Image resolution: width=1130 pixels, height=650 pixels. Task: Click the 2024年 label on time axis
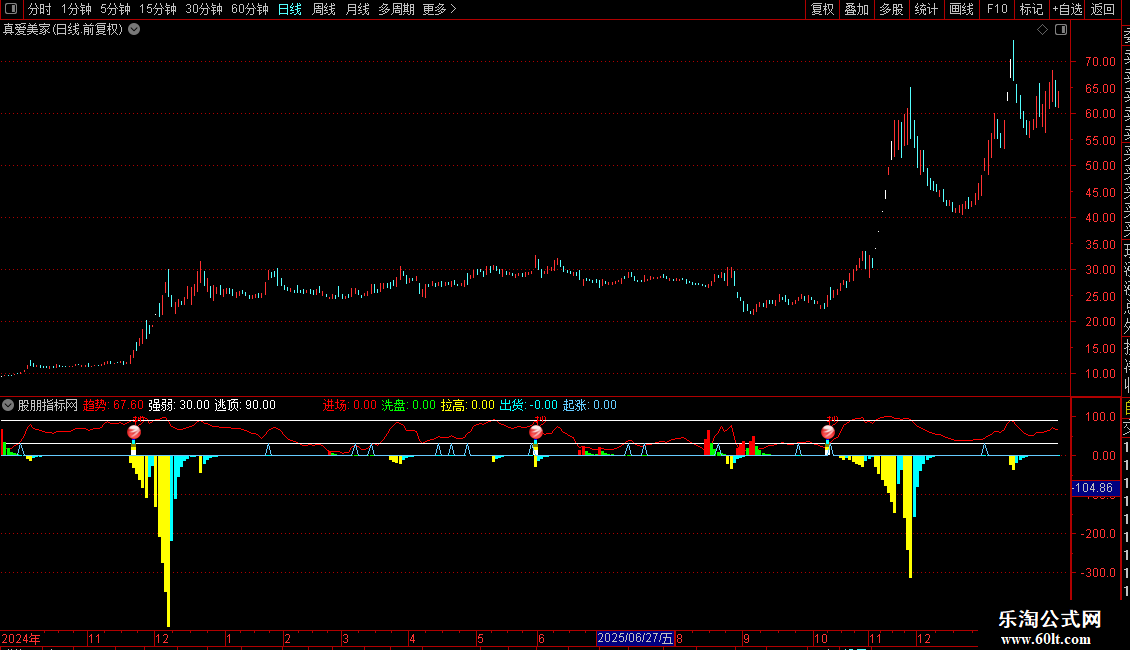pyautogui.click(x=21, y=638)
